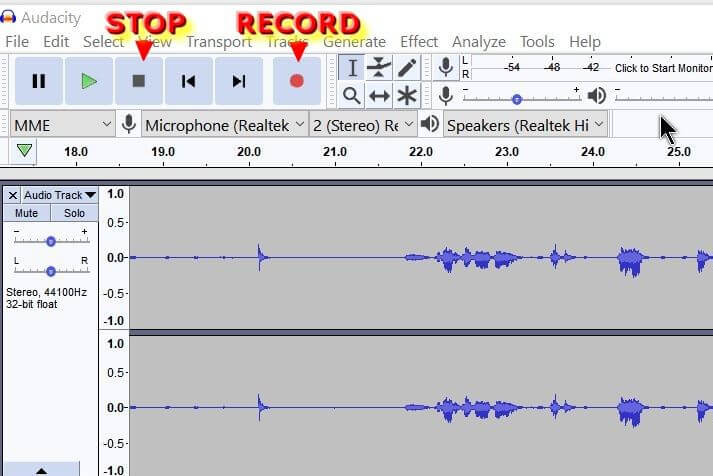Click the left channel waveform display
The width and height of the screenshot is (713, 476).
click(421, 257)
